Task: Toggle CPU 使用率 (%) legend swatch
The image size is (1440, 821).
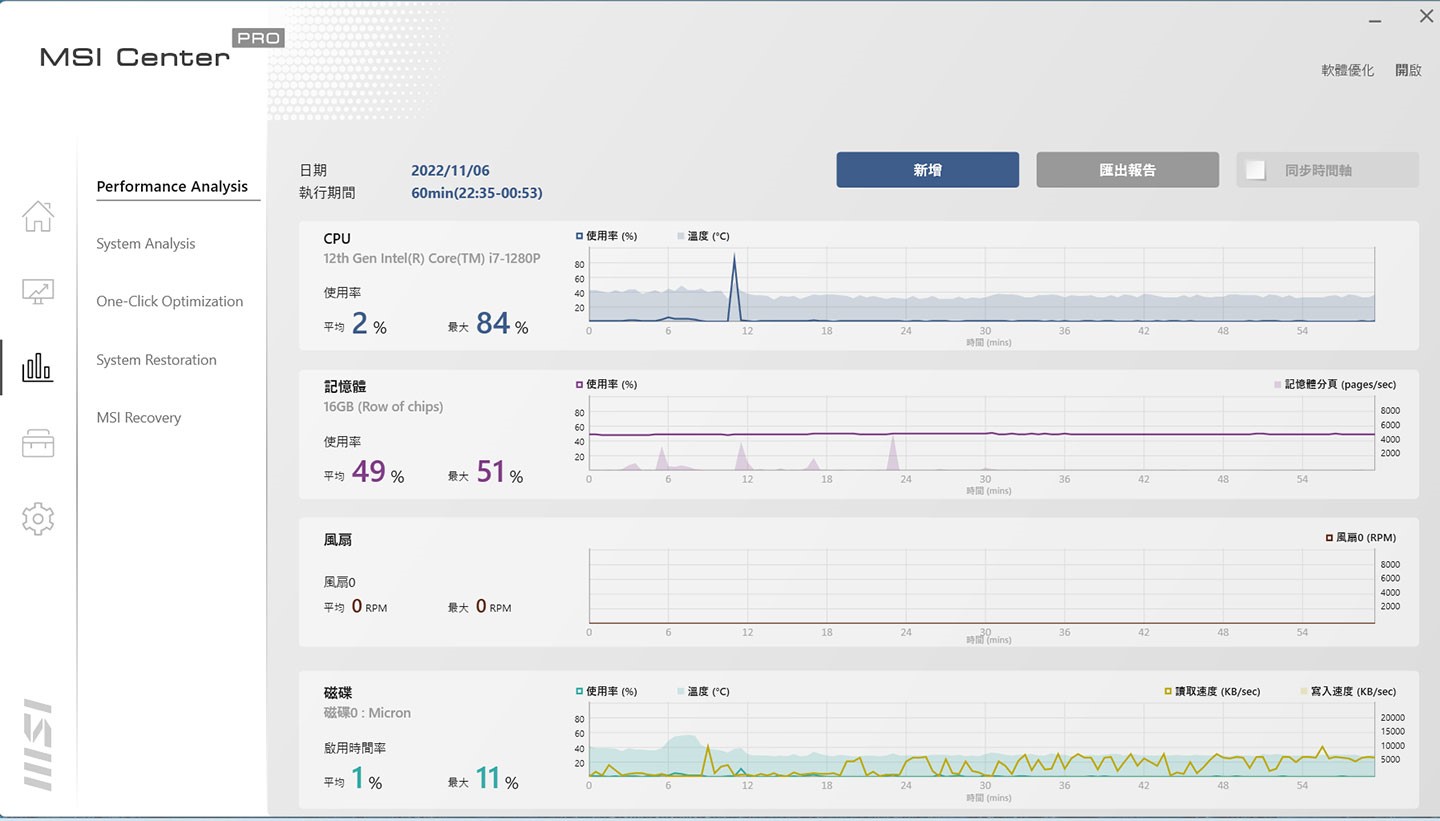Action: click(579, 236)
